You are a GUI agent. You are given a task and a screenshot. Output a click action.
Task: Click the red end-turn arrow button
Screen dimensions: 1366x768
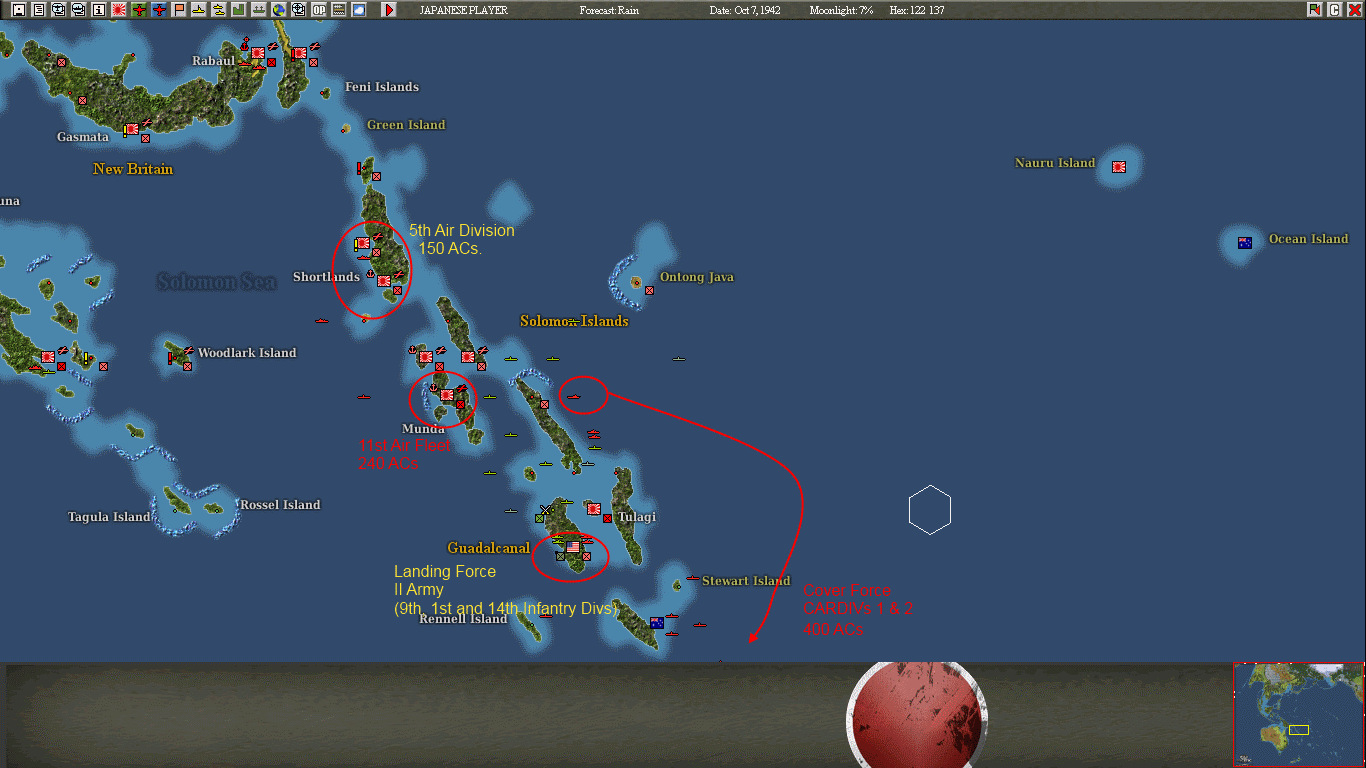point(389,10)
